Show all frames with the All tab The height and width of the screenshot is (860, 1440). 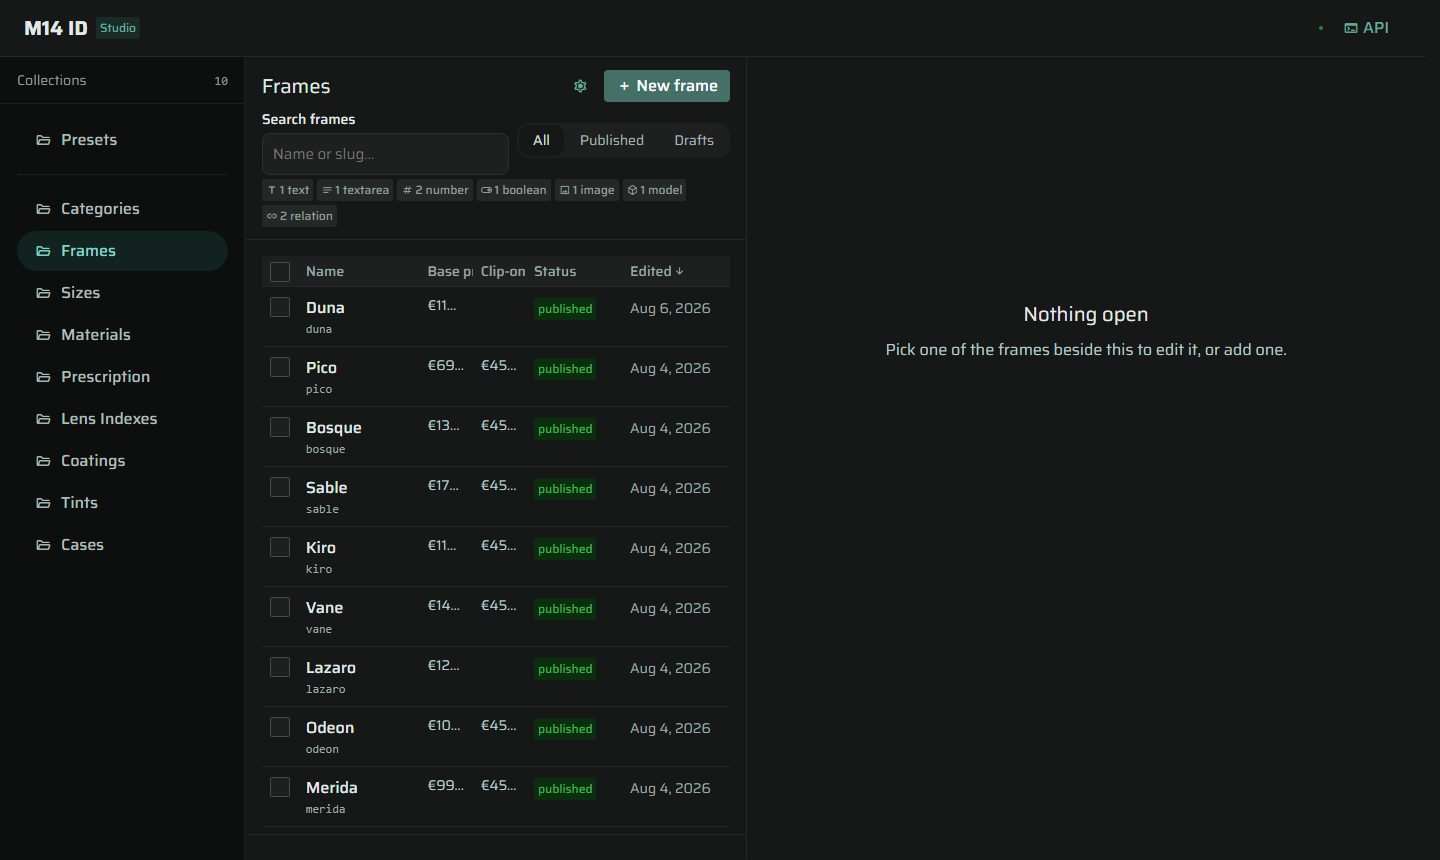(x=541, y=140)
